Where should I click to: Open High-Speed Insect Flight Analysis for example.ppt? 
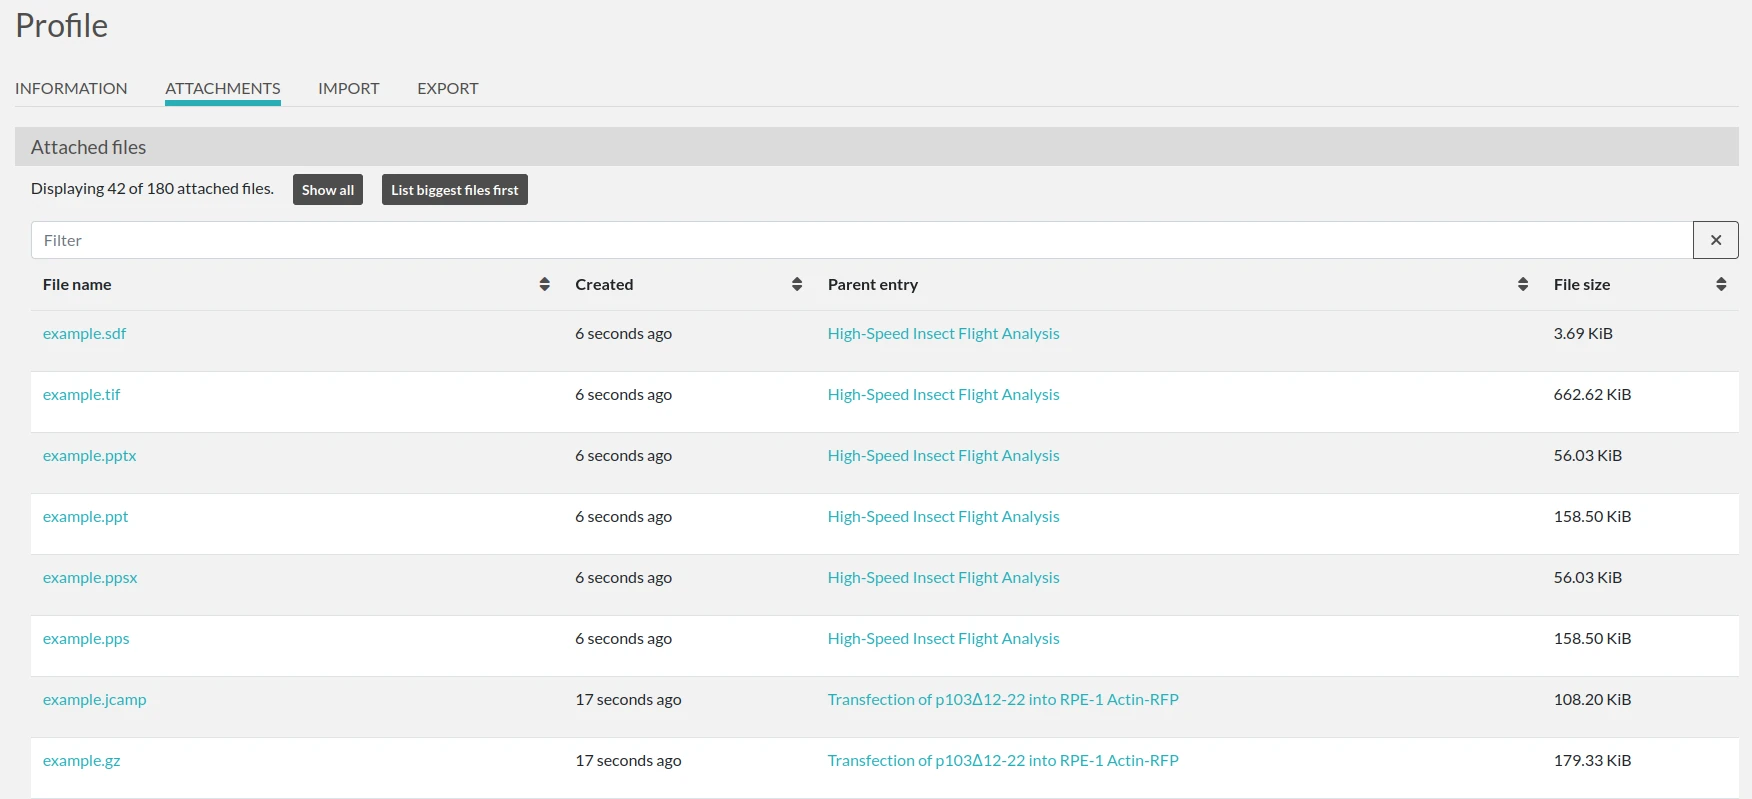click(x=943, y=517)
